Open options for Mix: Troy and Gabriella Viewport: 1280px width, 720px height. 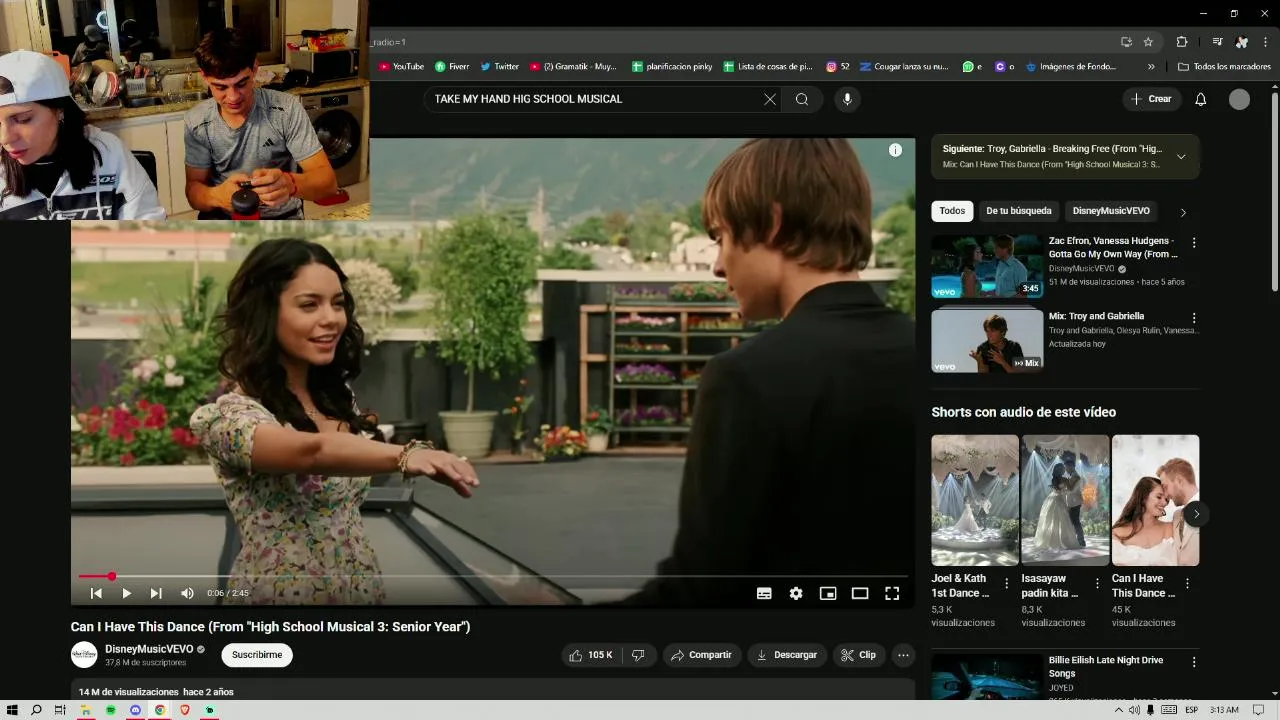coord(1193,318)
